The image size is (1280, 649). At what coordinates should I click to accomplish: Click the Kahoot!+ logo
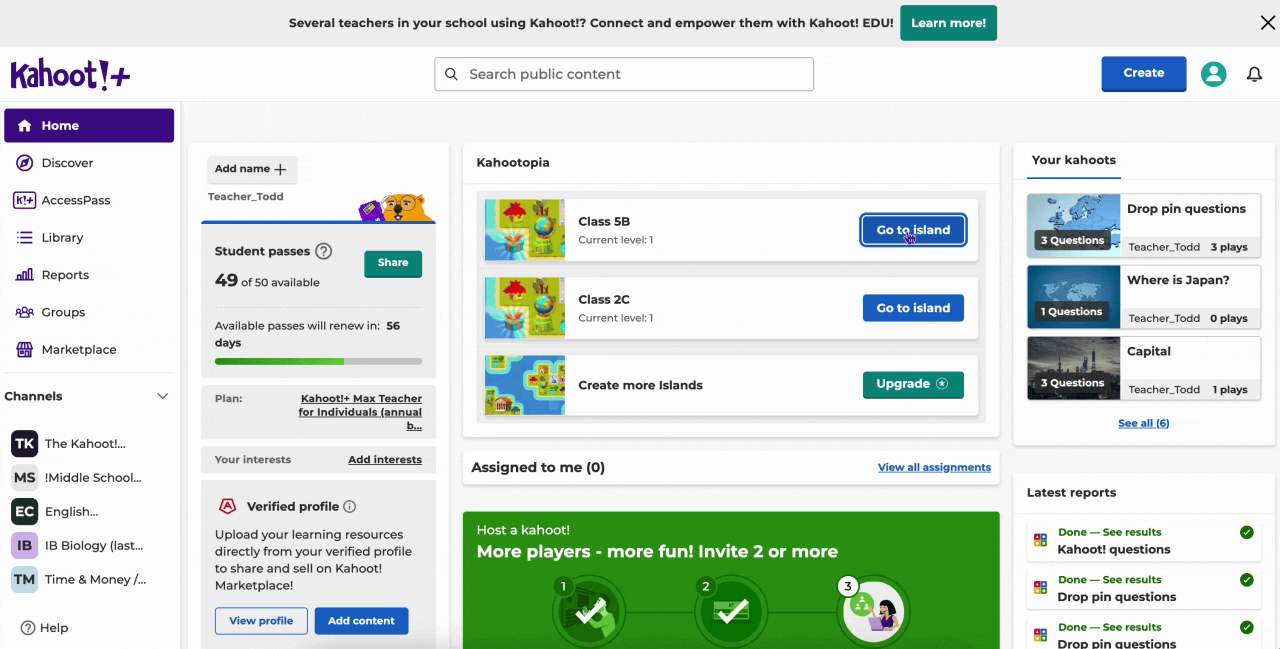[70, 75]
